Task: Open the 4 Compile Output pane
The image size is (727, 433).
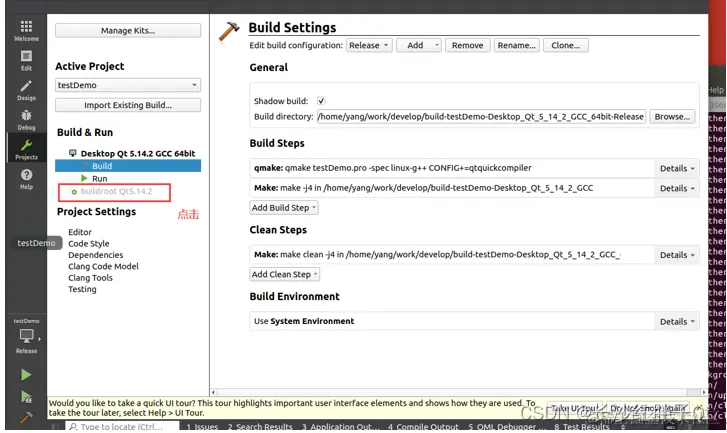Action: point(423,427)
